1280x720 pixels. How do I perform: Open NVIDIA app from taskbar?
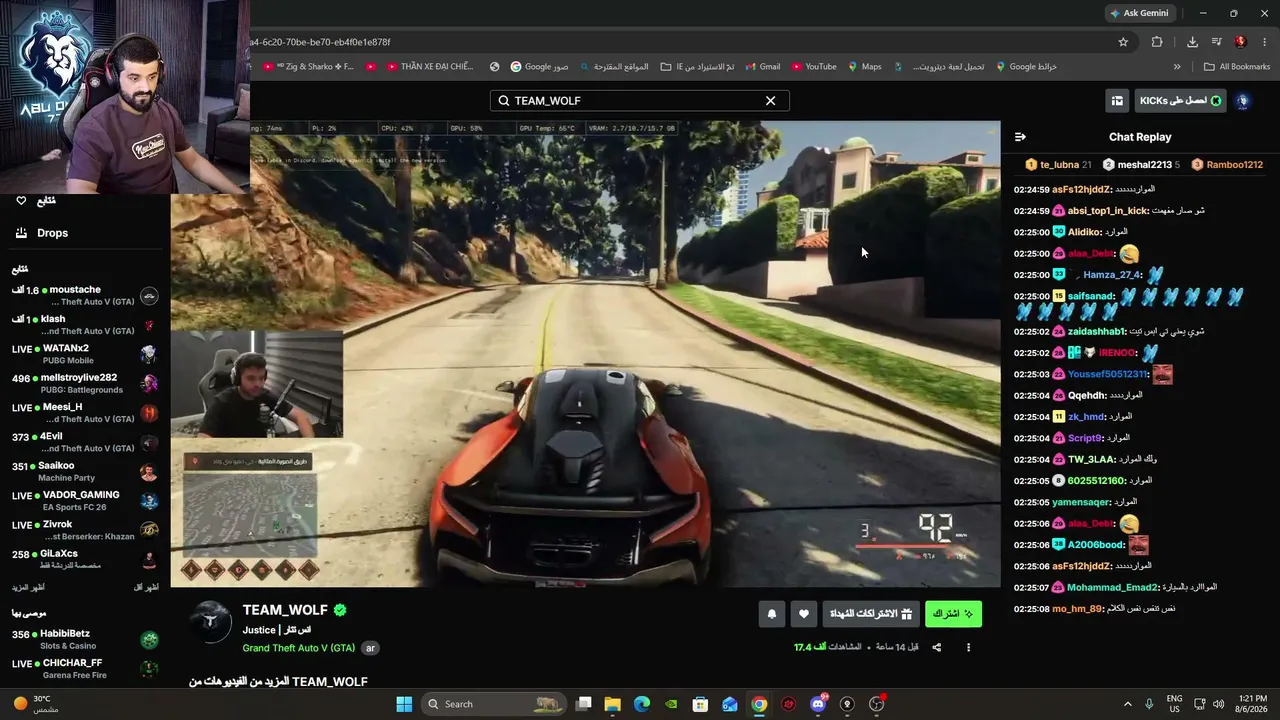(x=671, y=704)
